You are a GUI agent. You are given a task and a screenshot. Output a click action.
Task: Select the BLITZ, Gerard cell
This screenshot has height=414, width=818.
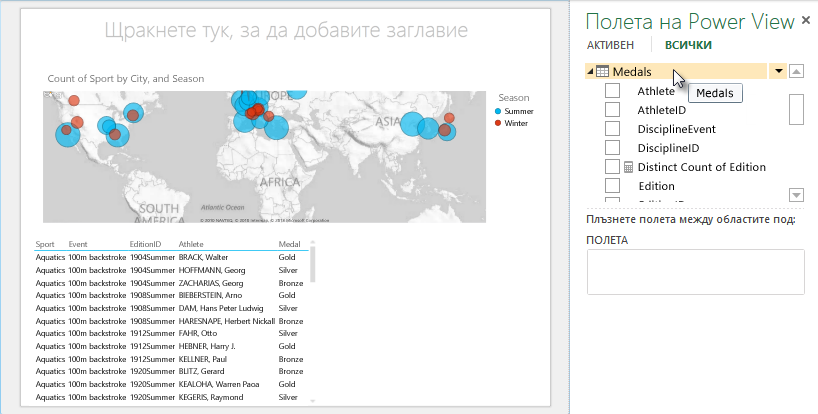[x=201, y=371]
